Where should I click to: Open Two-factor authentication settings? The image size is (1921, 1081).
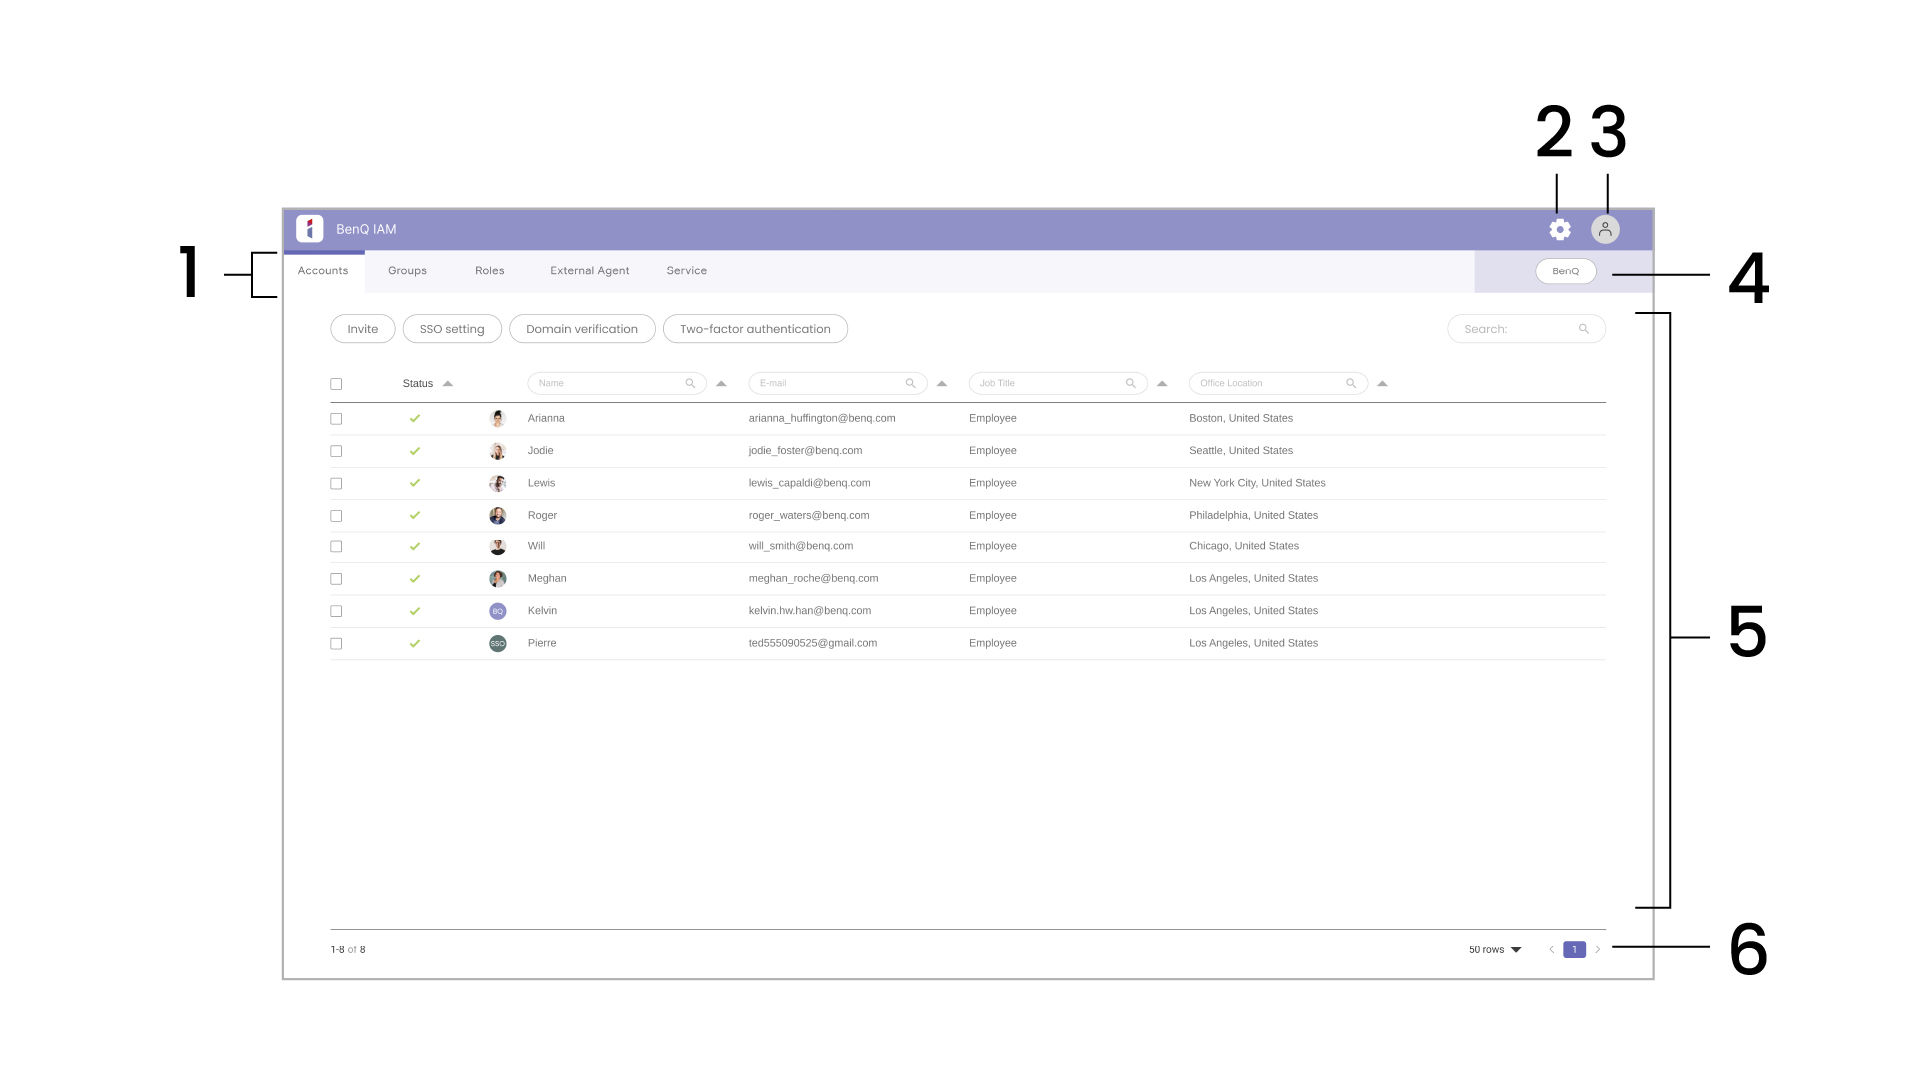pyautogui.click(x=755, y=329)
